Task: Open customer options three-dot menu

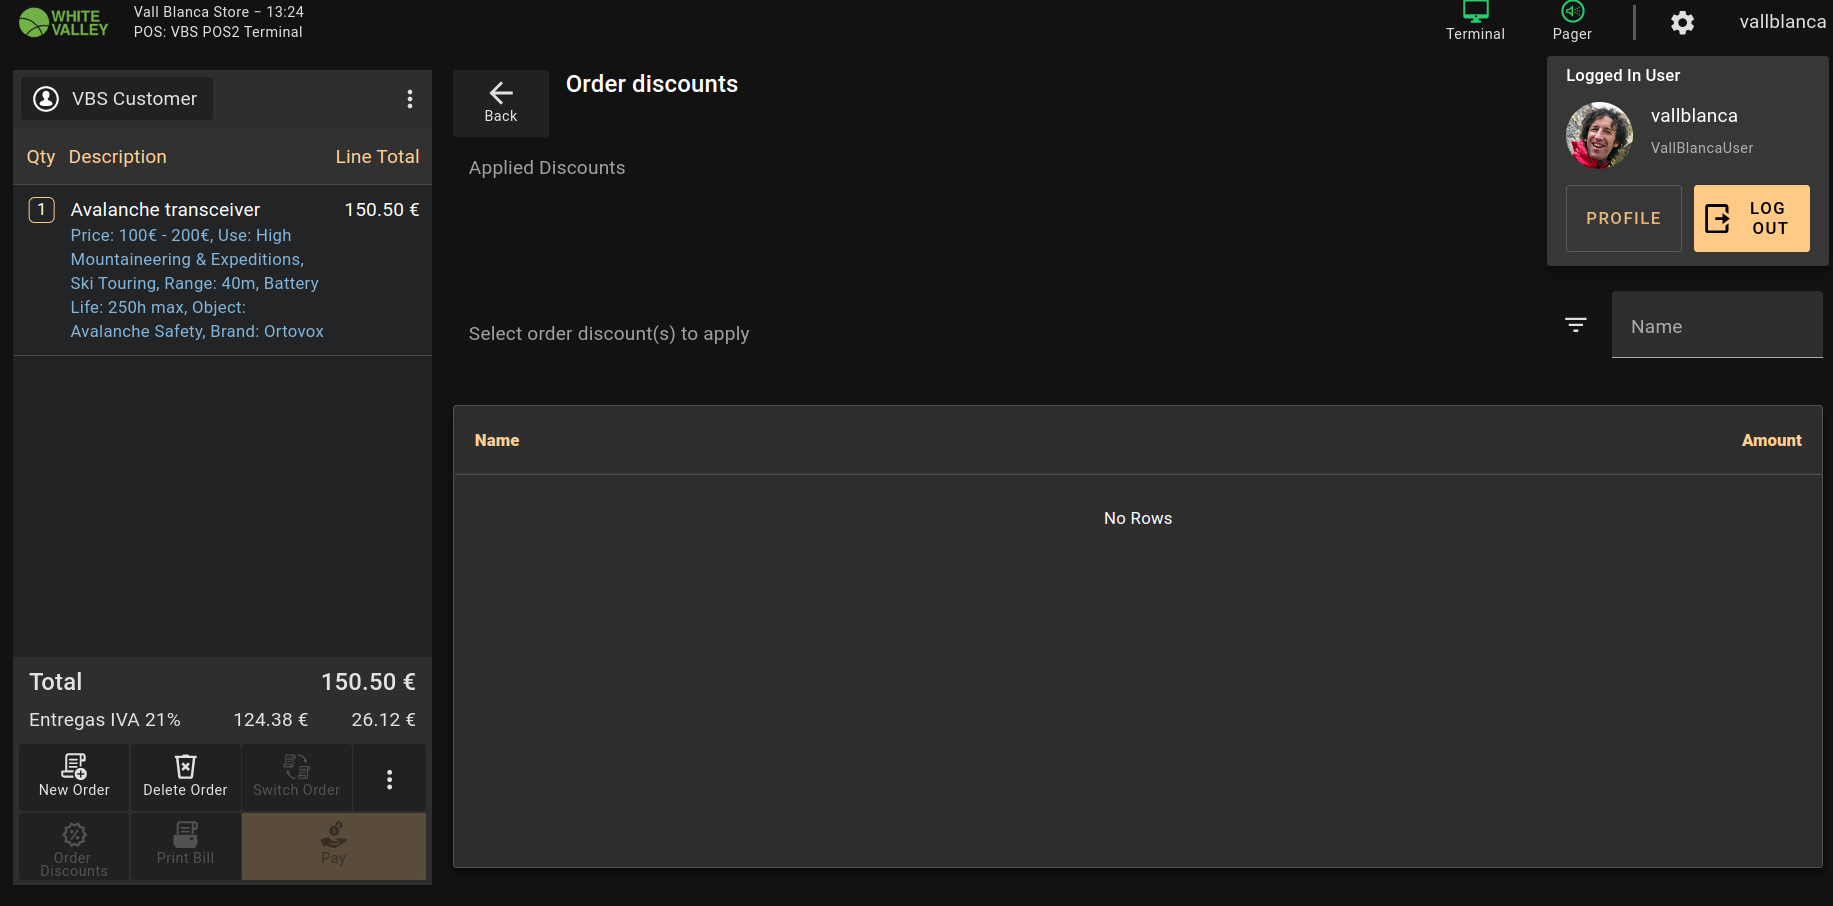Action: [x=410, y=99]
